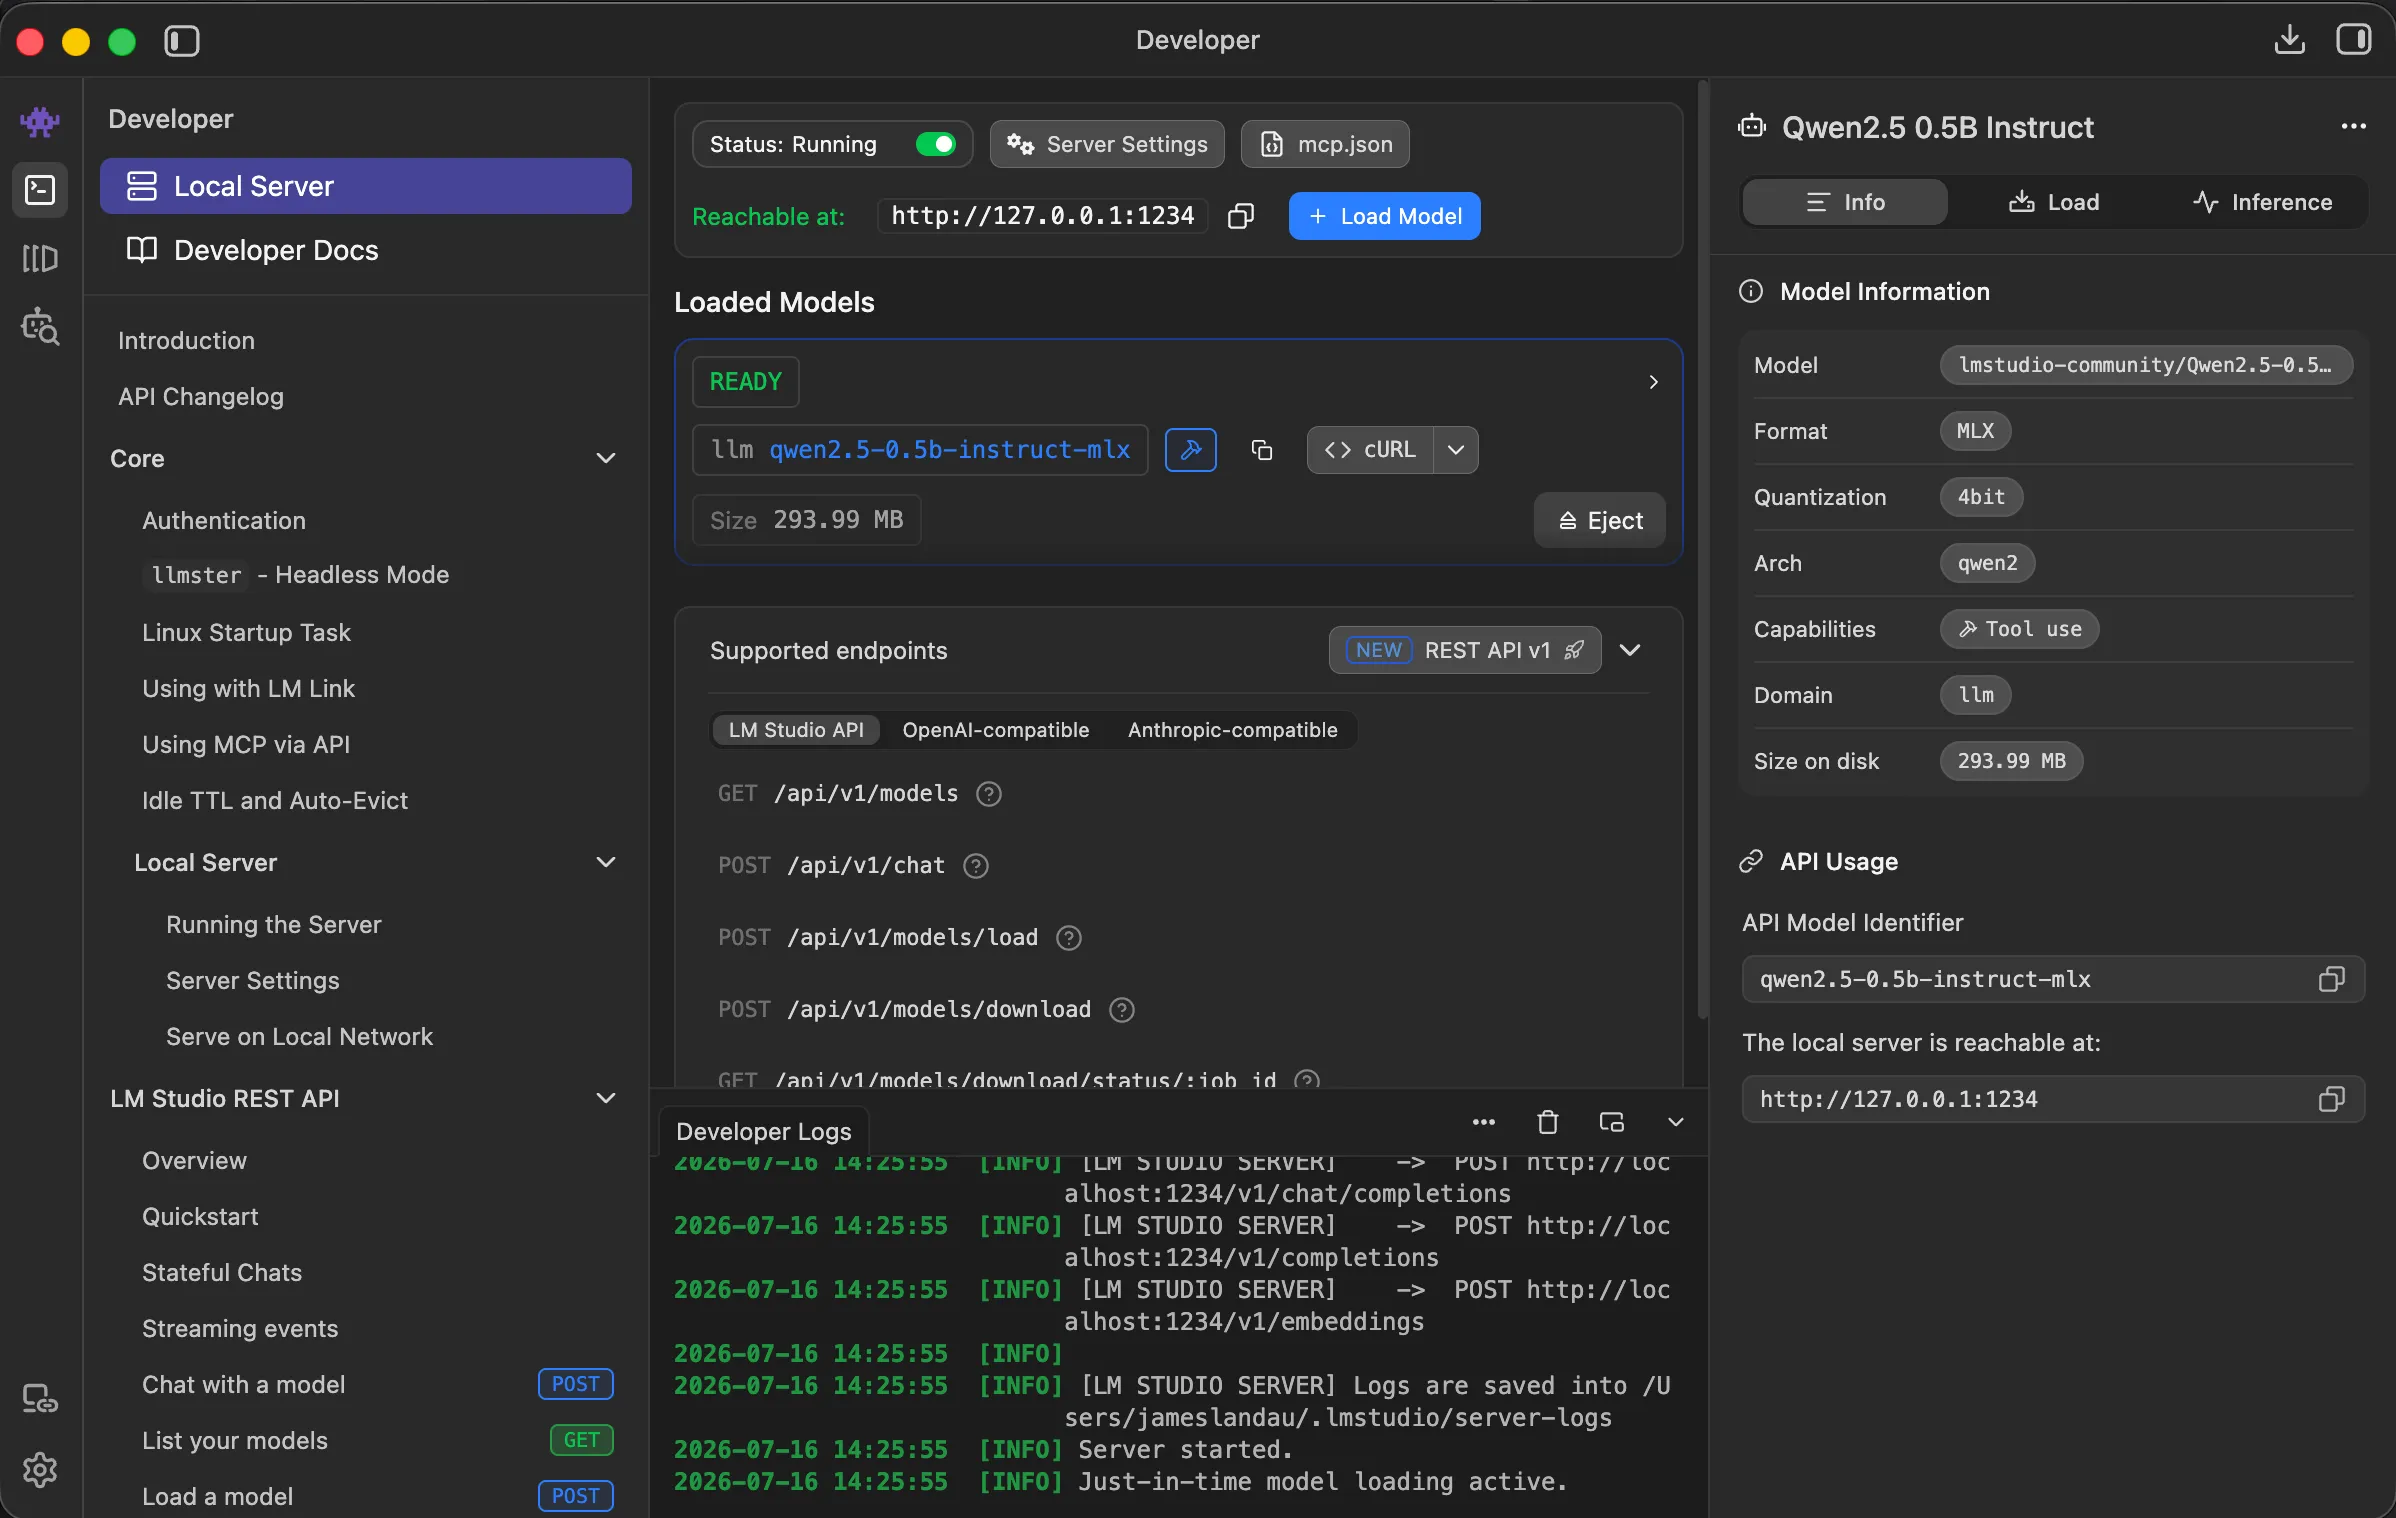This screenshot has height=1518, width=2396.
Task: Click the Load Model button
Action: pos(1384,216)
